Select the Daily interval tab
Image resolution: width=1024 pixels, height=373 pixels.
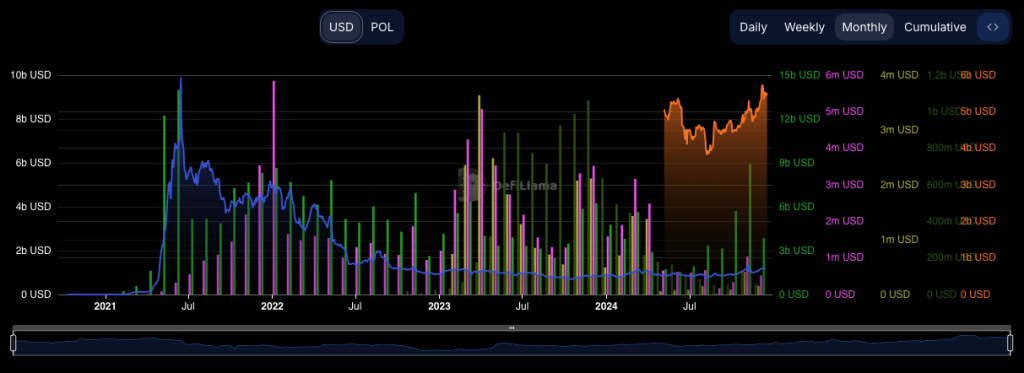753,27
